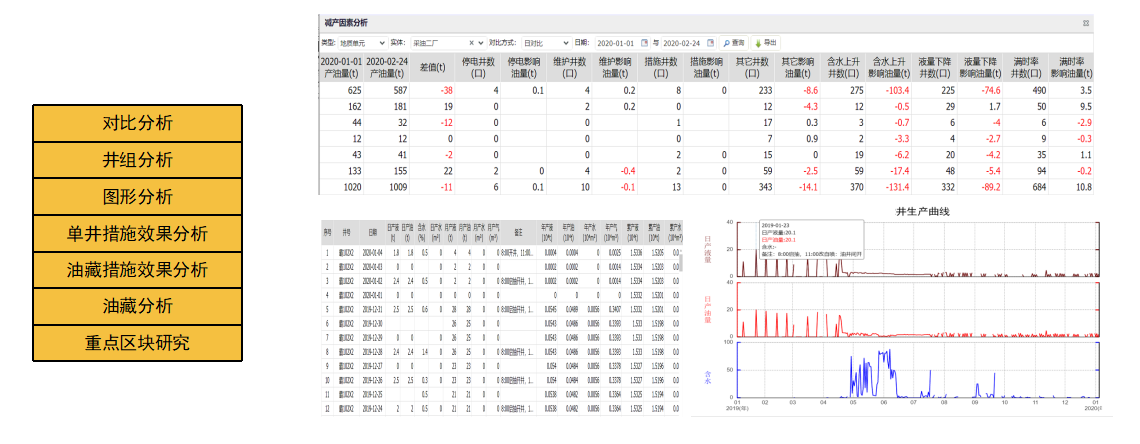Go to the 图形分析 menu item

coord(138,196)
